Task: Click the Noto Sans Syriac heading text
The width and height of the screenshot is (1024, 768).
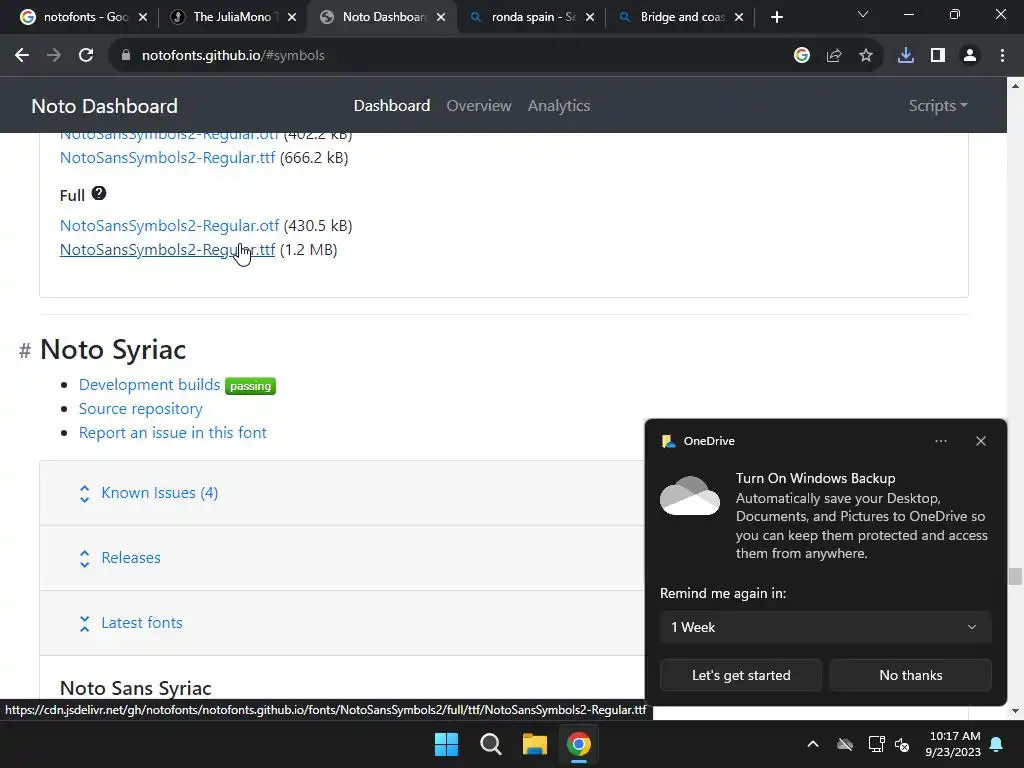Action: (x=135, y=688)
